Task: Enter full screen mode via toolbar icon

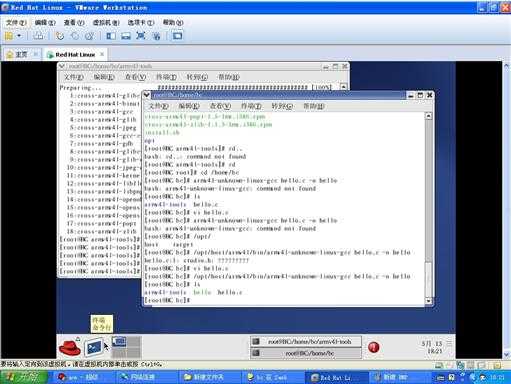Action: (x=141, y=36)
